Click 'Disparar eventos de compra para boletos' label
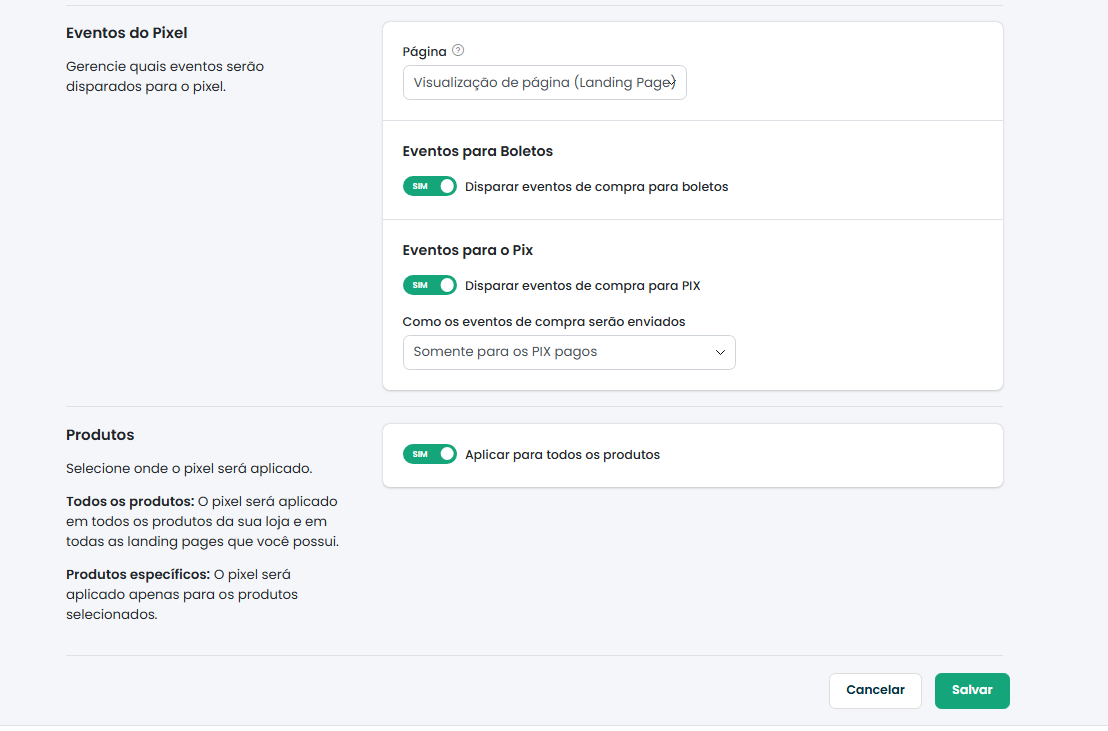The height and width of the screenshot is (731, 1108). click(596, 187)
